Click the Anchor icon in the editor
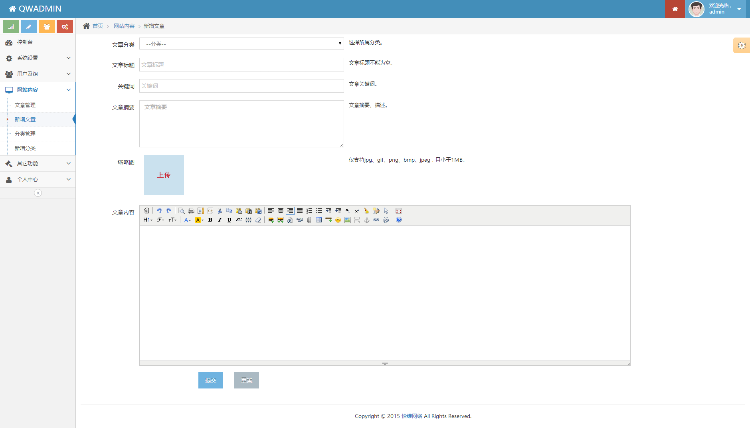Image resolution: width=750 pixels, height=428 pixels. (x=367, y=220)
